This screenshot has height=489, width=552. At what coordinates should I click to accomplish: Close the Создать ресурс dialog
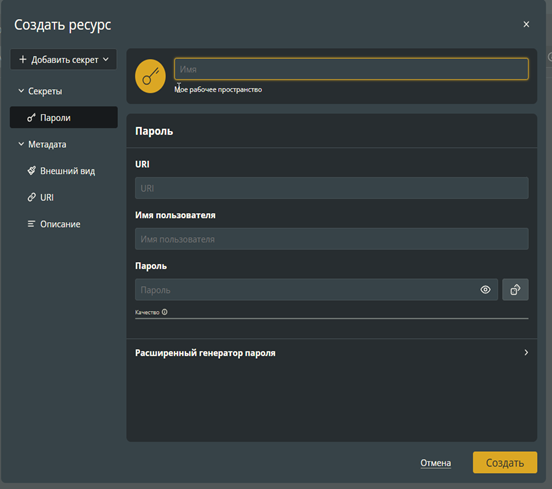click(526, 24)
